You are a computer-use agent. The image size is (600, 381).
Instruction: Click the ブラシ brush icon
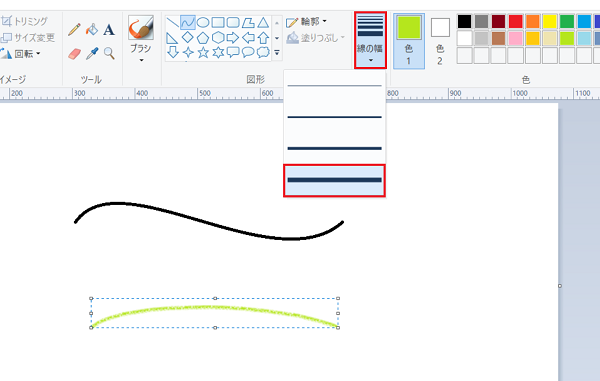pos(141,28)
